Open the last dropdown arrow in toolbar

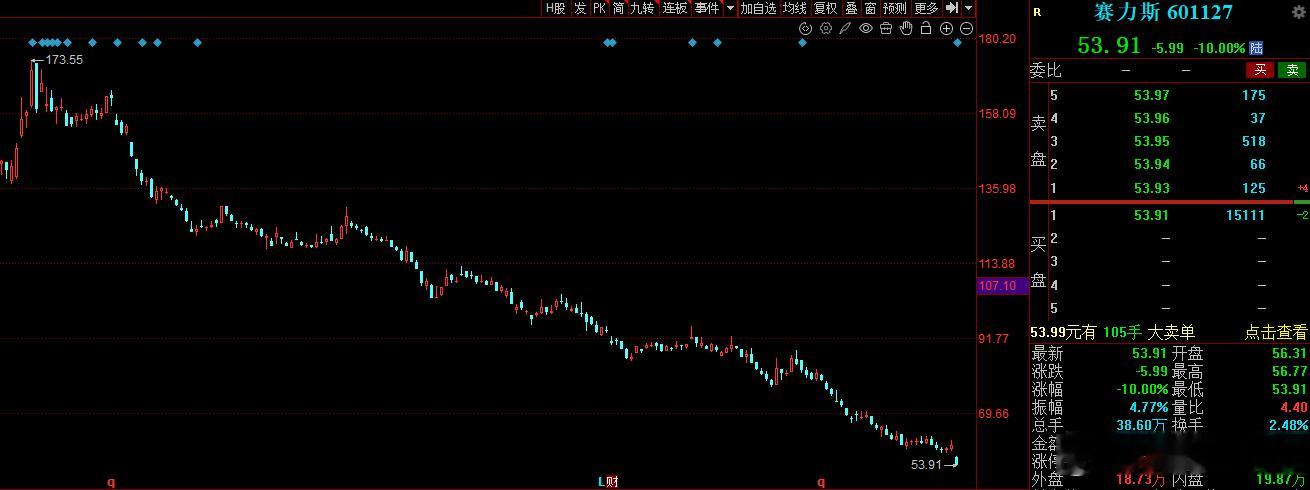click(x=968, y=8)
